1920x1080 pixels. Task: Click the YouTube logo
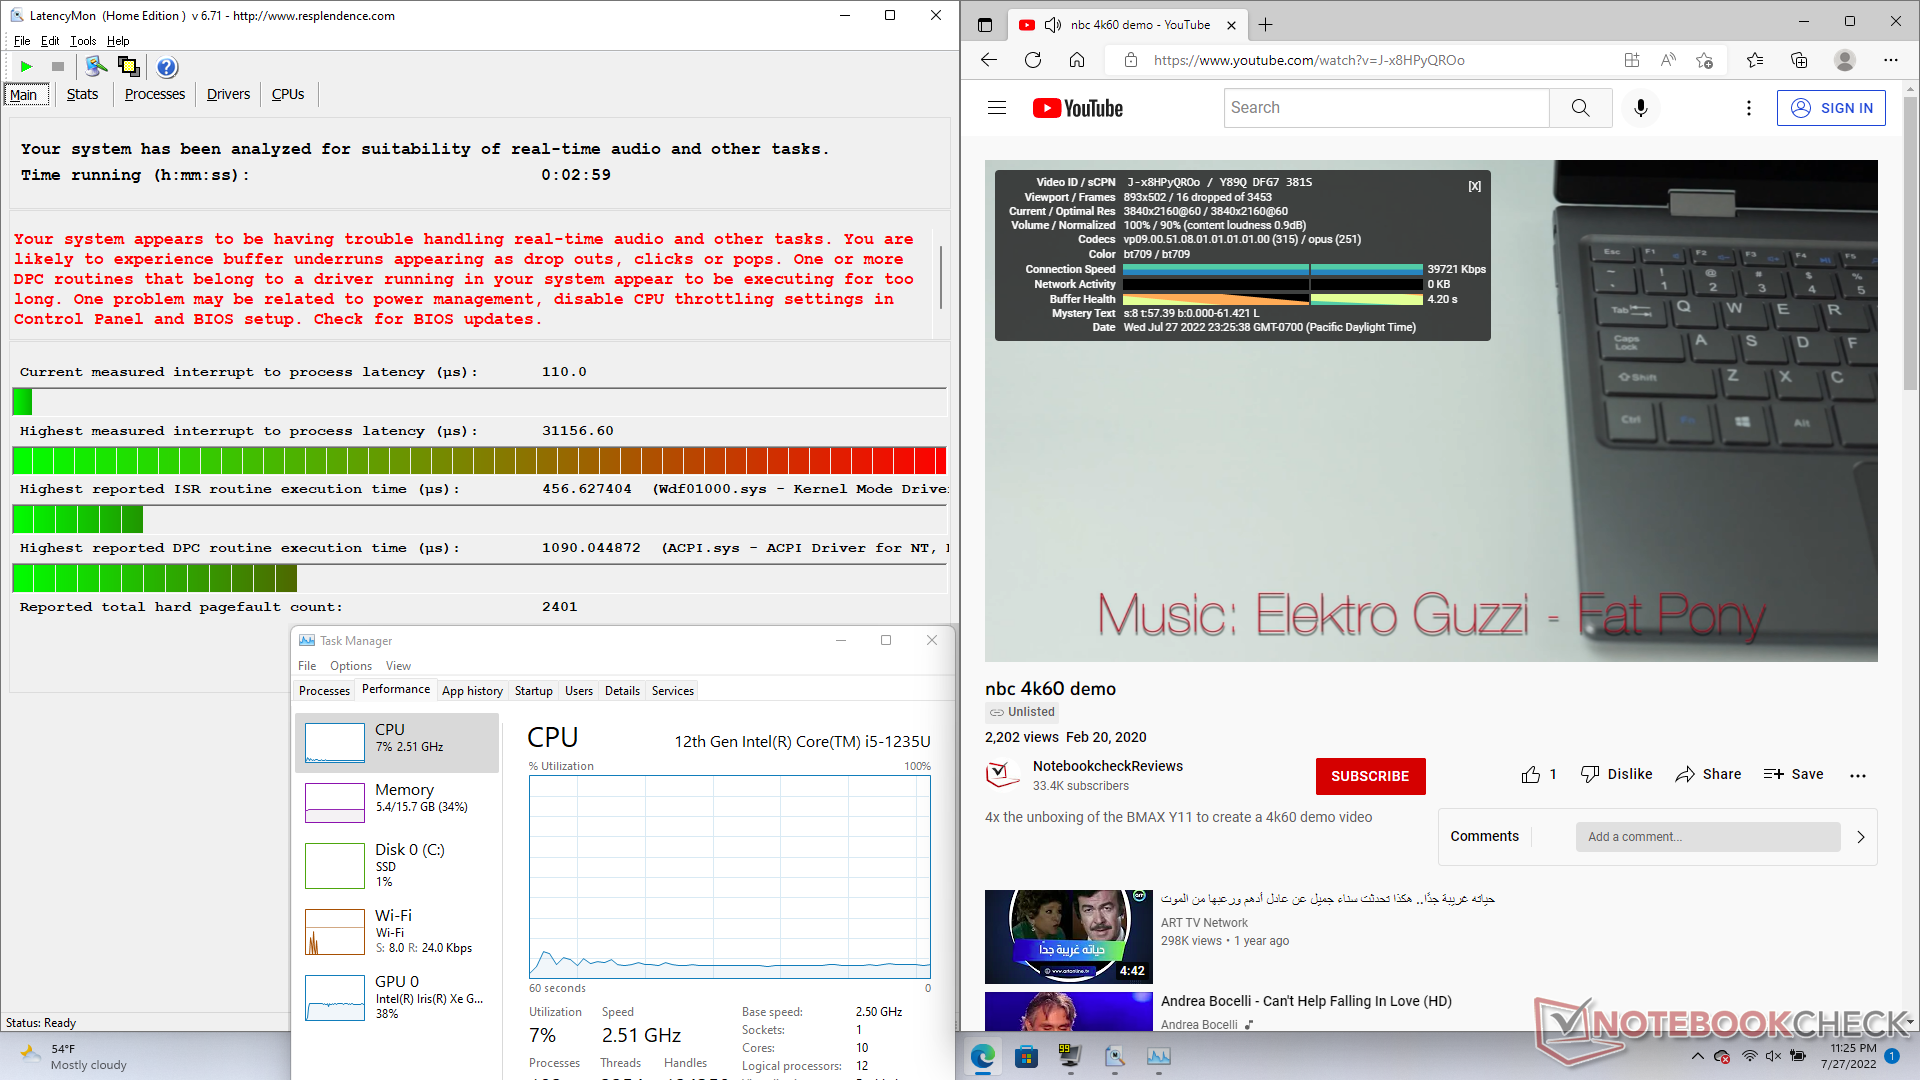(x=1078, y=108)
